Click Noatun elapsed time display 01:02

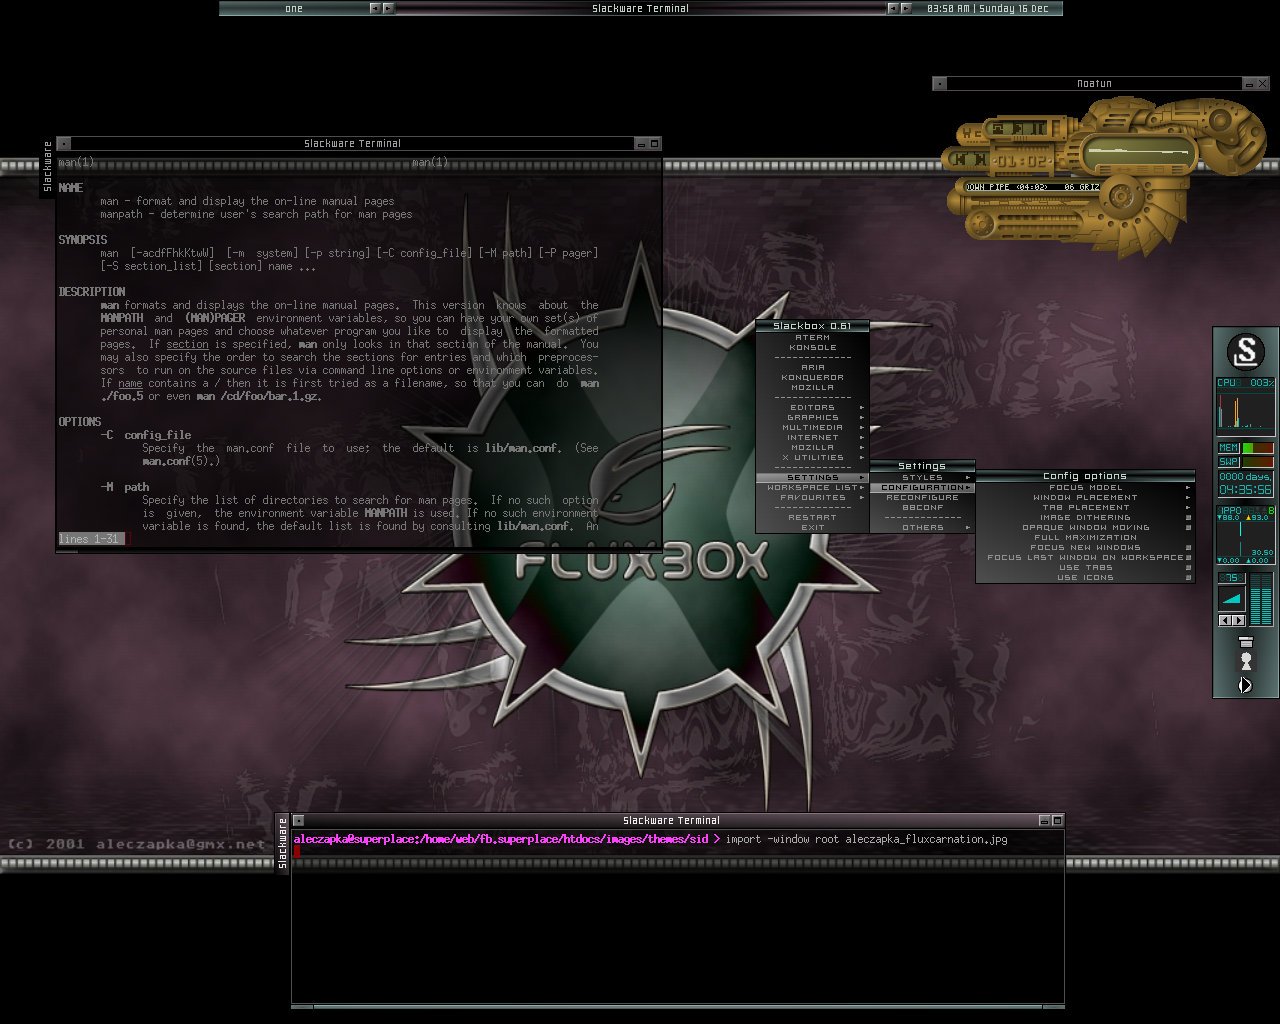[x=1023, y=161]
